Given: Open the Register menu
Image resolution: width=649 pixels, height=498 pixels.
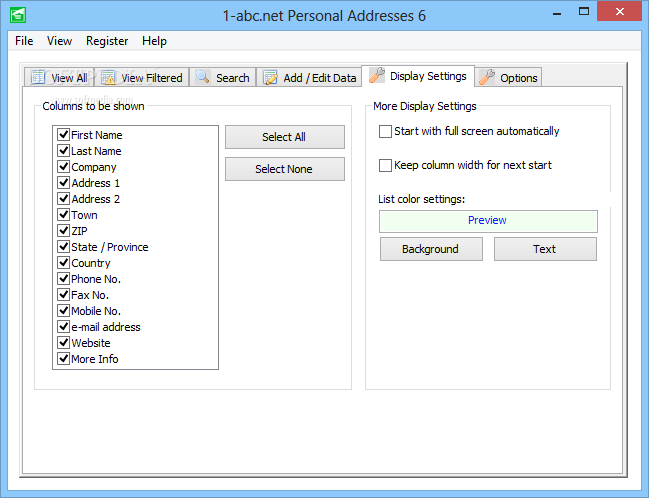Looking at the screenshot, I should [107, 41].
